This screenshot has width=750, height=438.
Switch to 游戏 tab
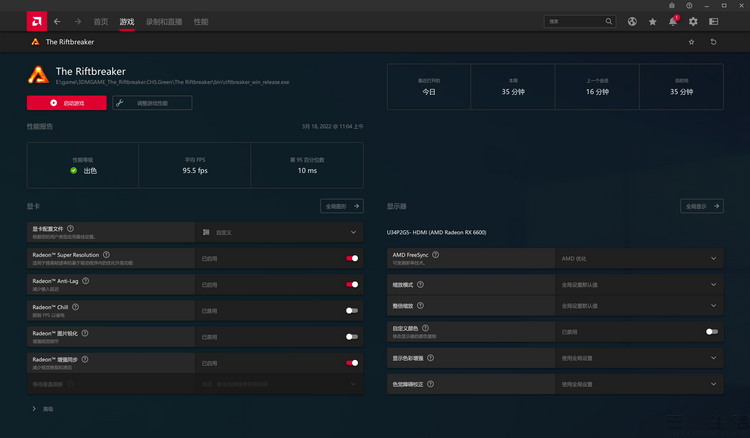tap(127, 22)
